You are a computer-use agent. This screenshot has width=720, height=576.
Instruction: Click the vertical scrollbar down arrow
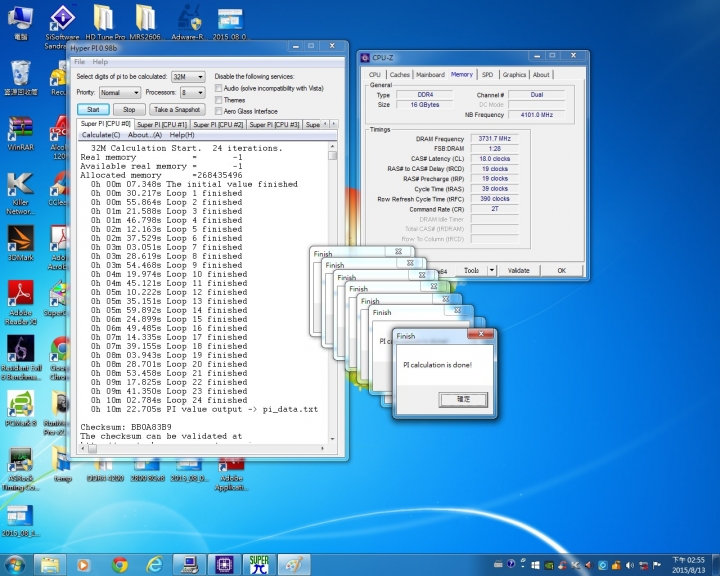tap(332, 439)
